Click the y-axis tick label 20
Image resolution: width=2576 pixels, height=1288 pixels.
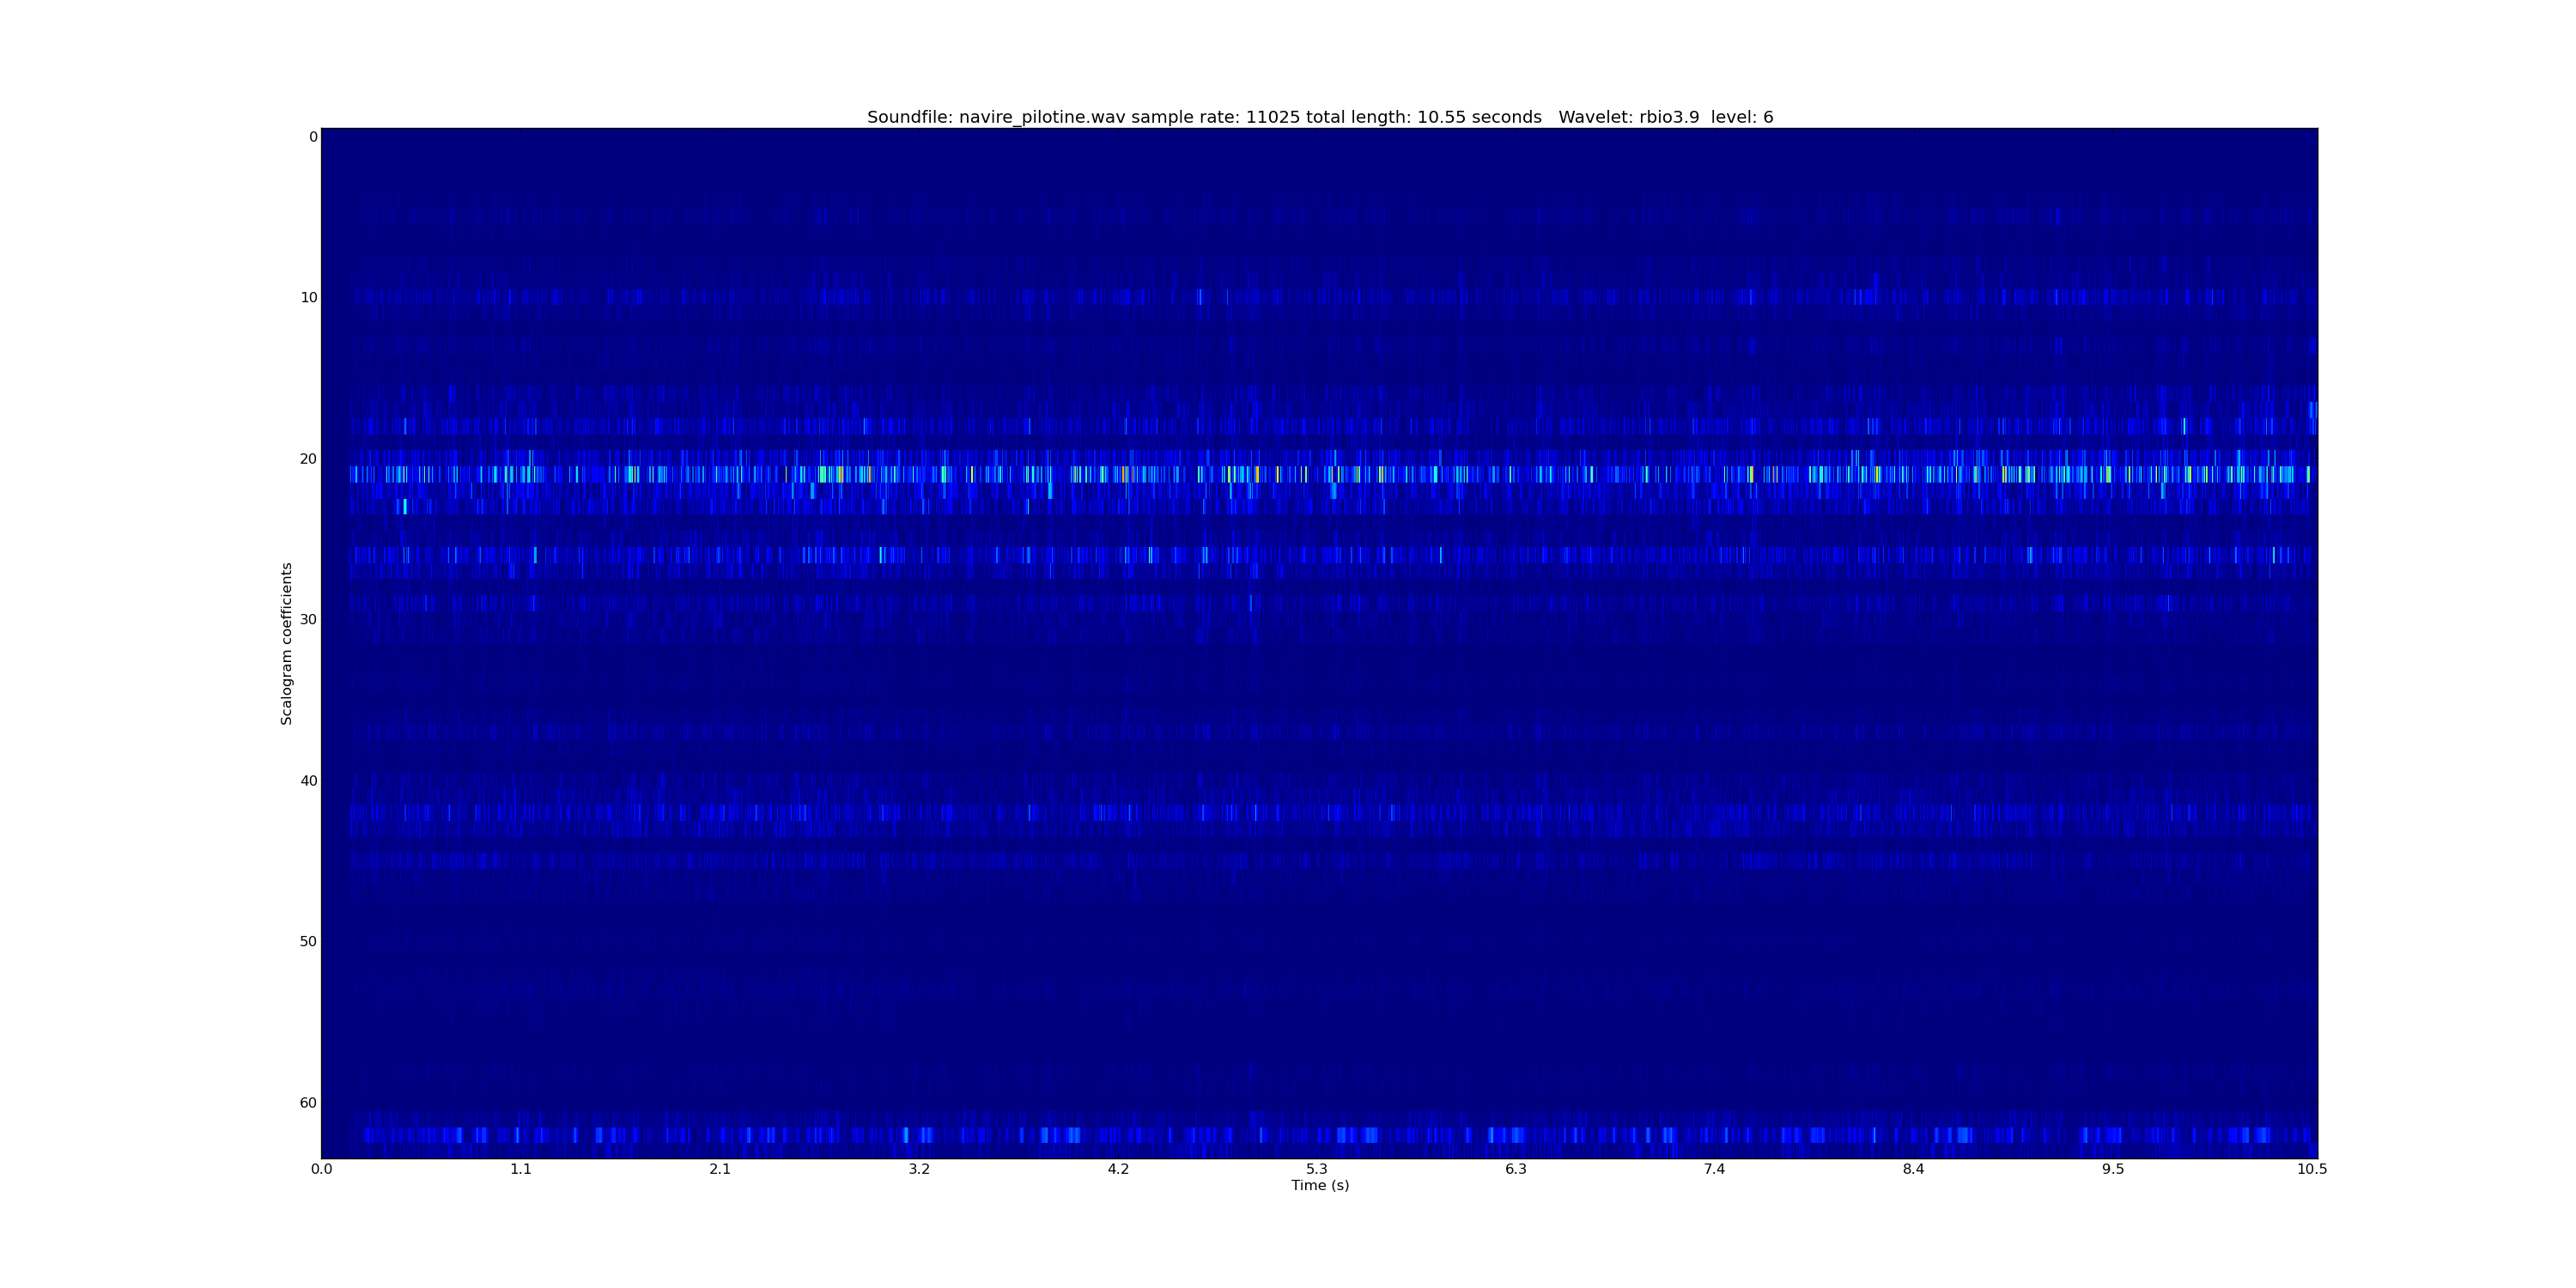coord(308,459)
